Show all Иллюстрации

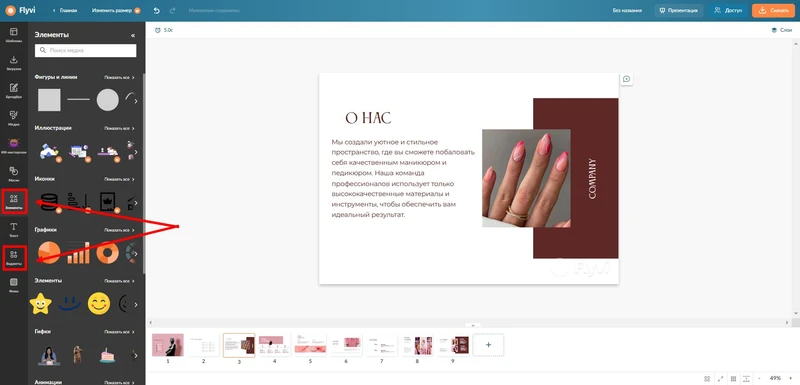point(119,129)
